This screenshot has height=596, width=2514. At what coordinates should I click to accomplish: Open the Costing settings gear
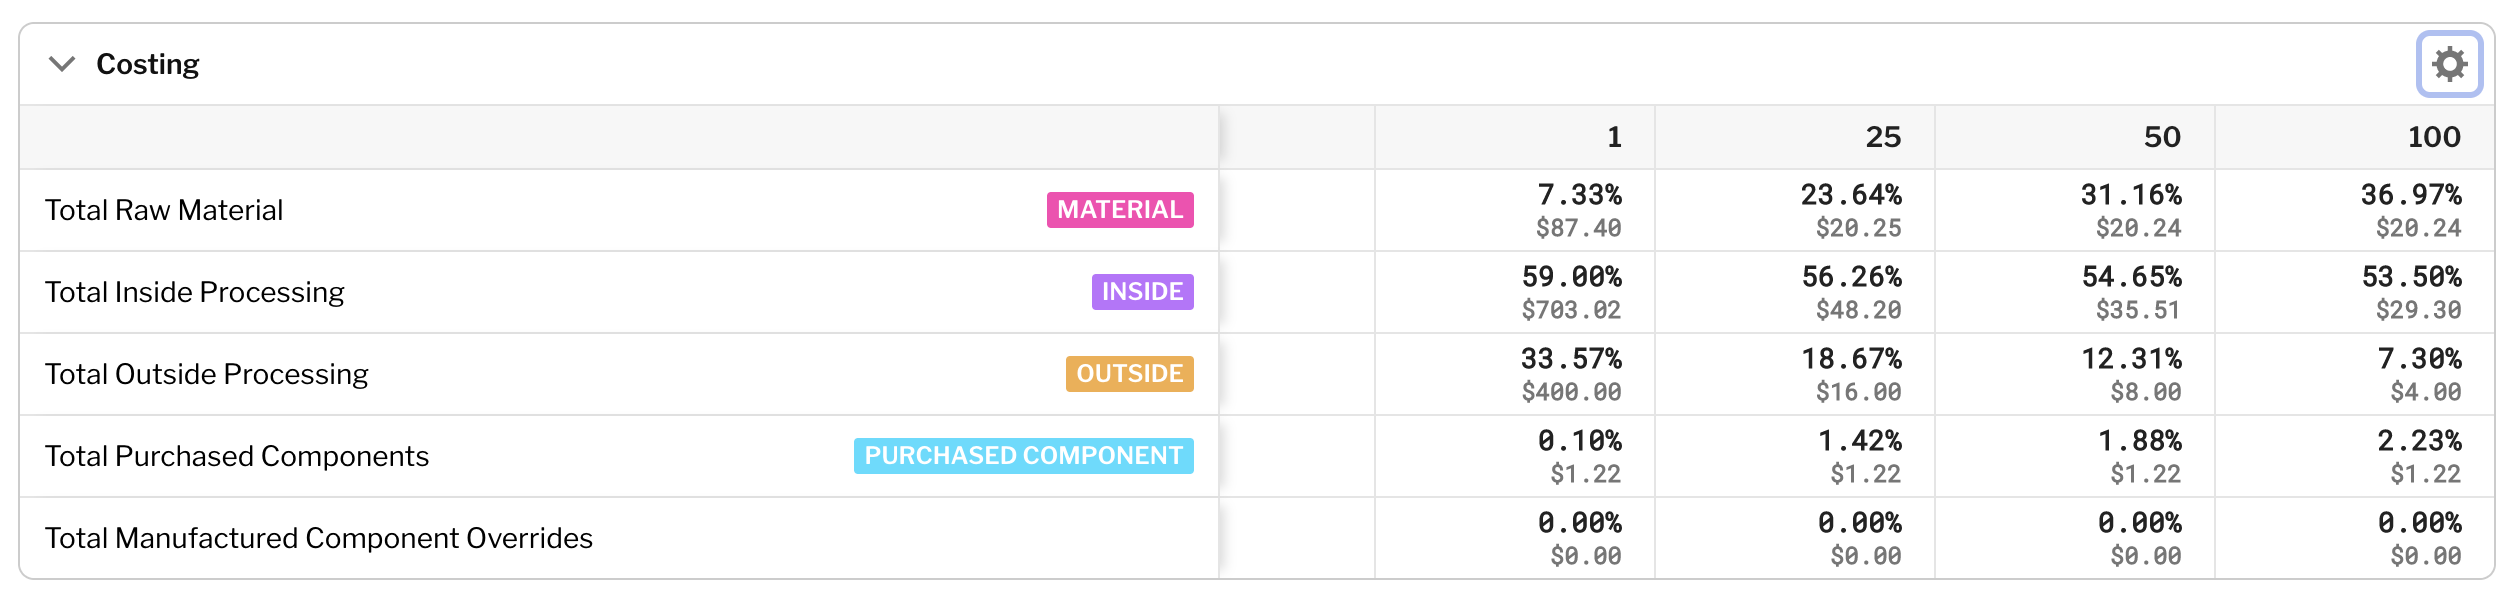coord(2450,63)
